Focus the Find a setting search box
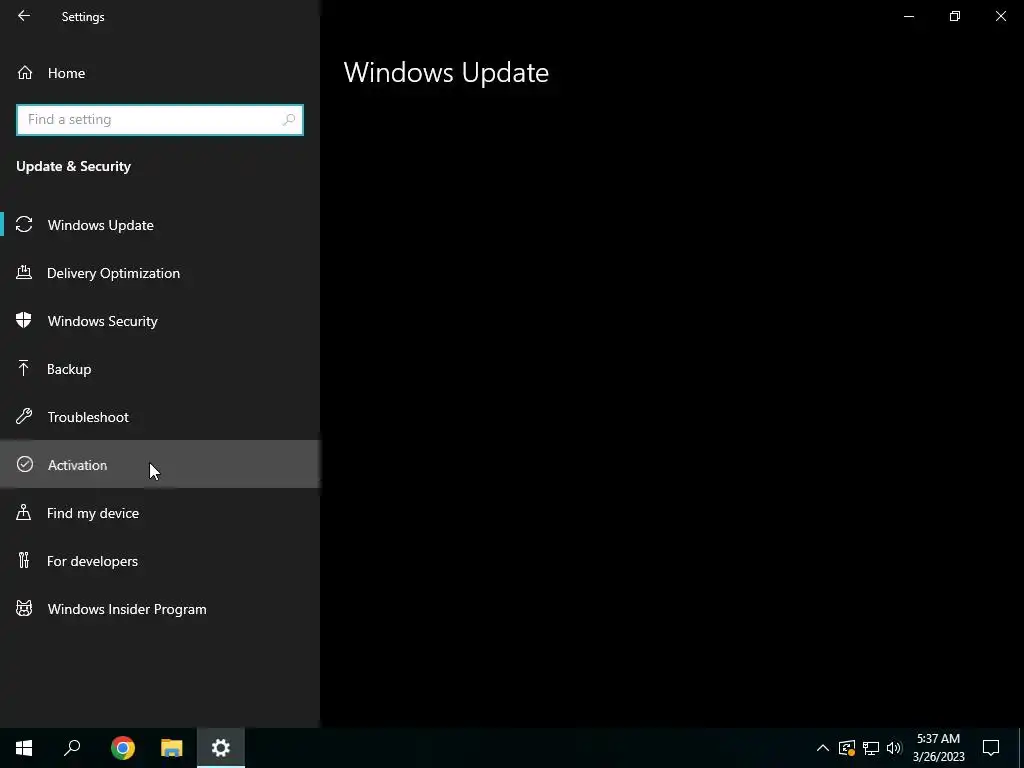Viewport: 1024px width, 768px height. [x=160, y=120]
